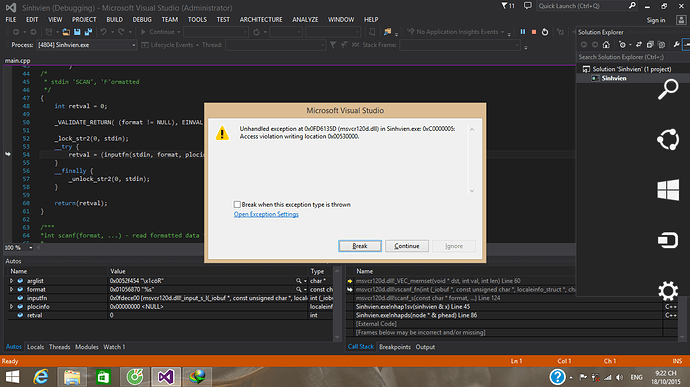Switch to the Locals tab
This screenshot has width=690, height=387.
35,347
